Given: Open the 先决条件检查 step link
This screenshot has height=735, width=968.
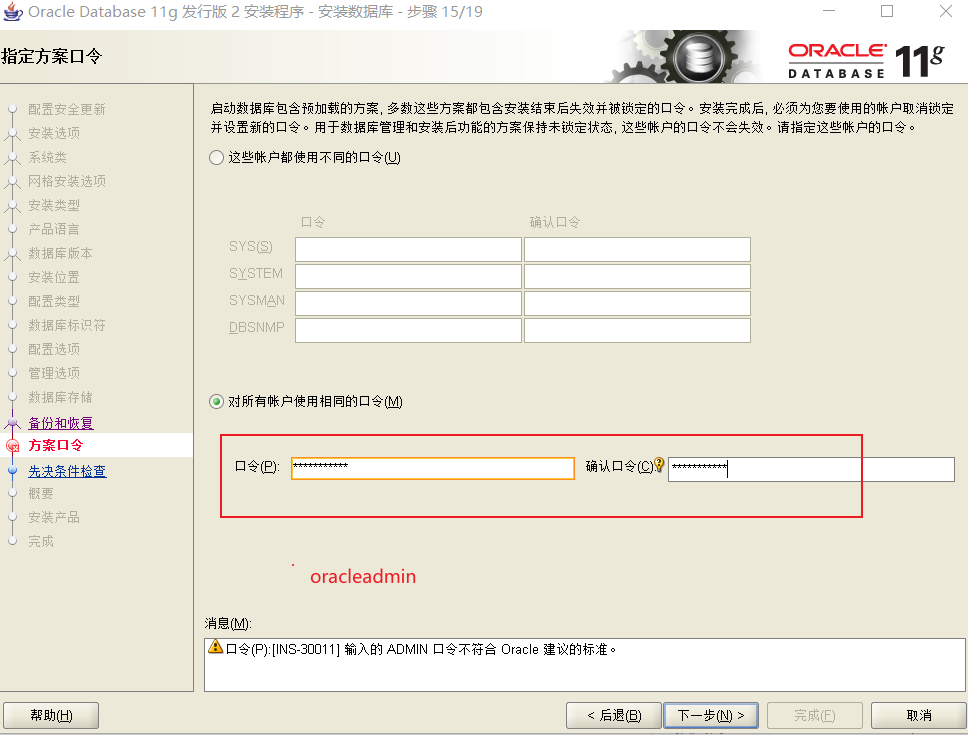Looking at the screenshot, I should (x=67, y=471).
